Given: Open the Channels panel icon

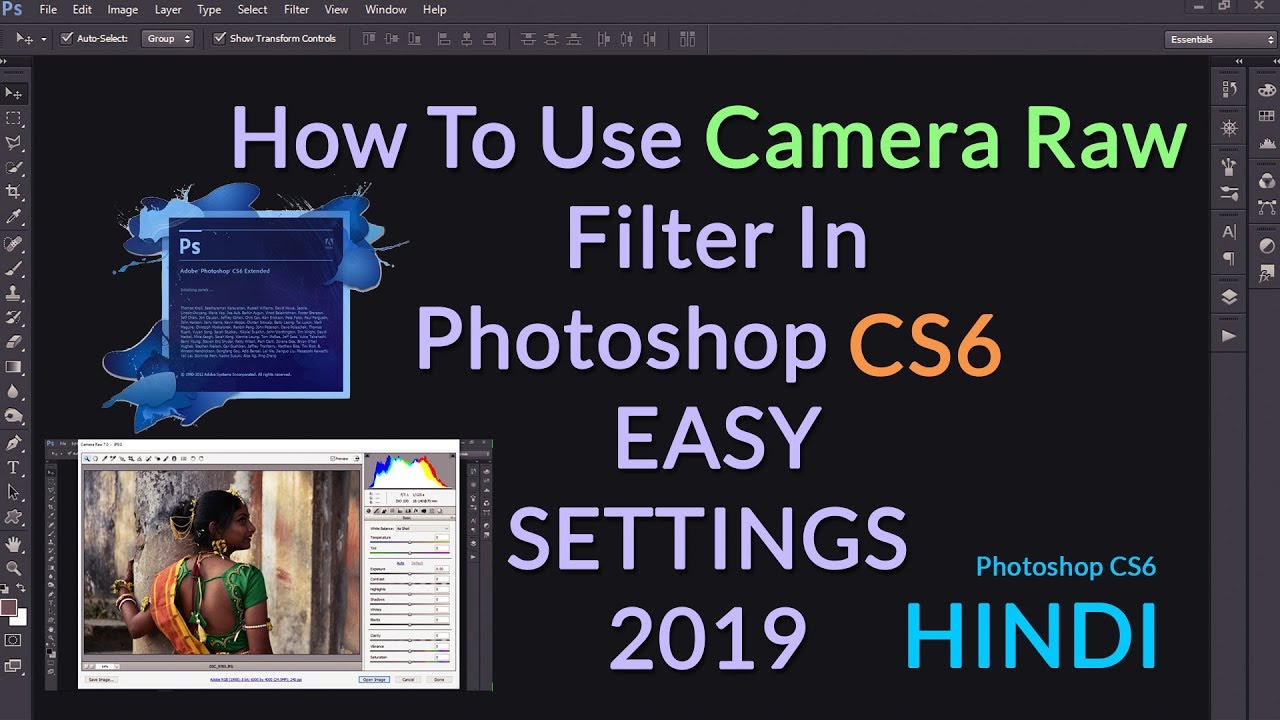Looking at the screenshot, I should pyautogui.click(x=1267, y=181).
